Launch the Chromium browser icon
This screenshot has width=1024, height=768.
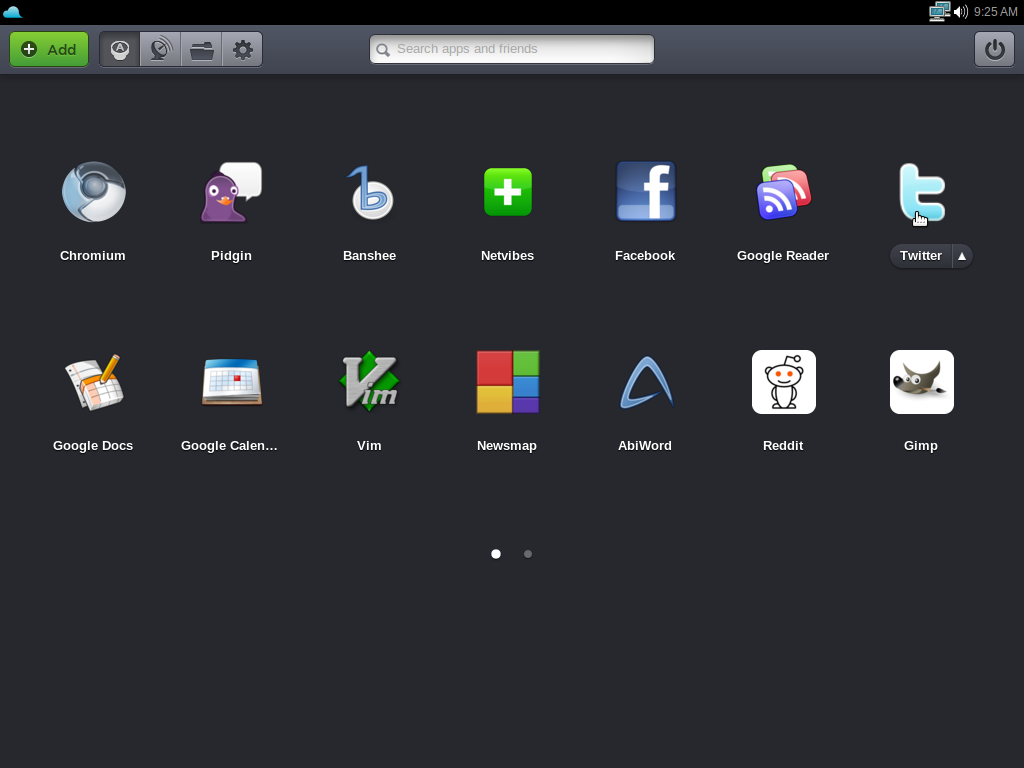93,191
